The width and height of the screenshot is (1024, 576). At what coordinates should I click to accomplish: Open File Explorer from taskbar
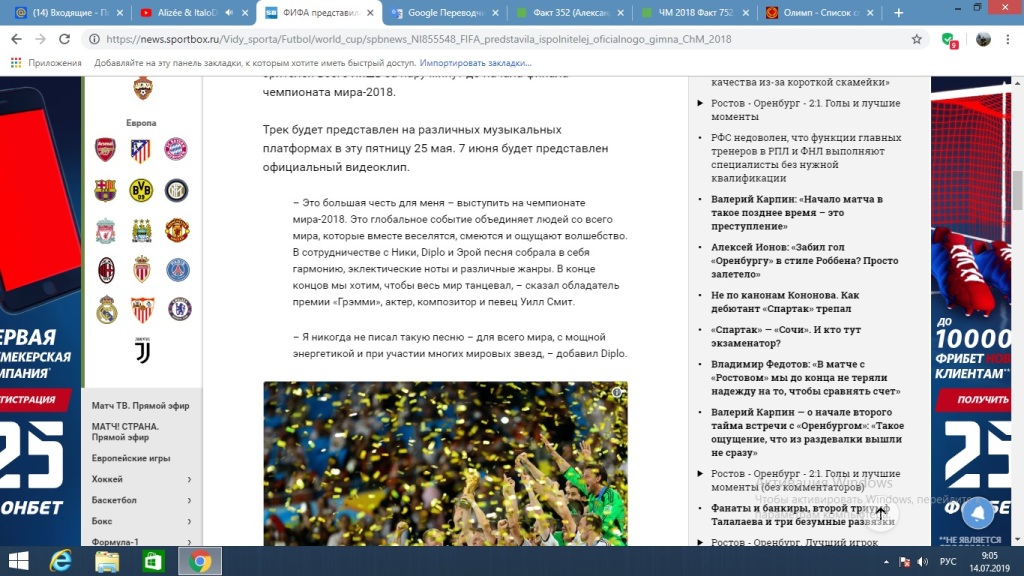pos(107,562)
